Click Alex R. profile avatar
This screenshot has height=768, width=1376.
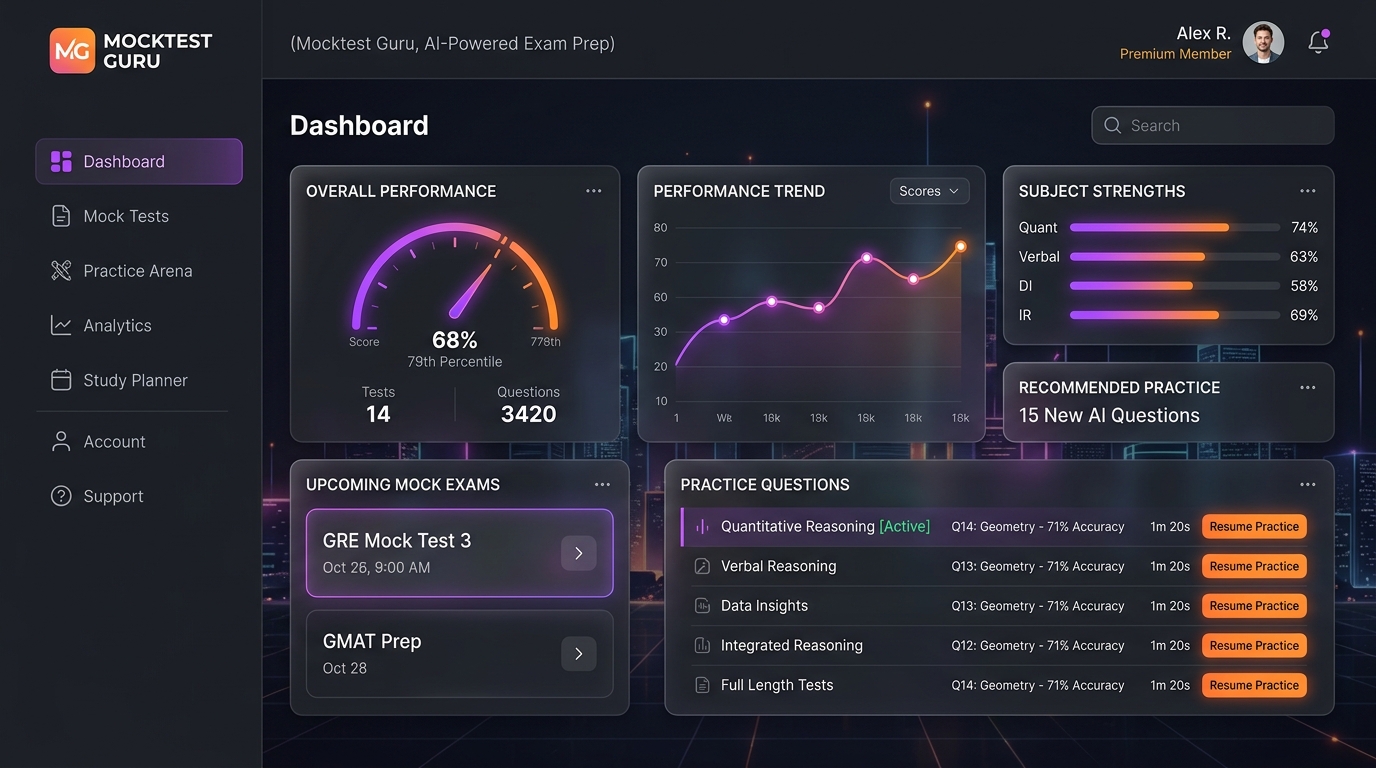coord(1263,43)
